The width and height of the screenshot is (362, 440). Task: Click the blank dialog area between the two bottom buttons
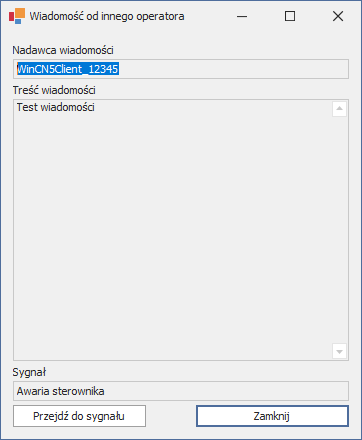point(171,416)
